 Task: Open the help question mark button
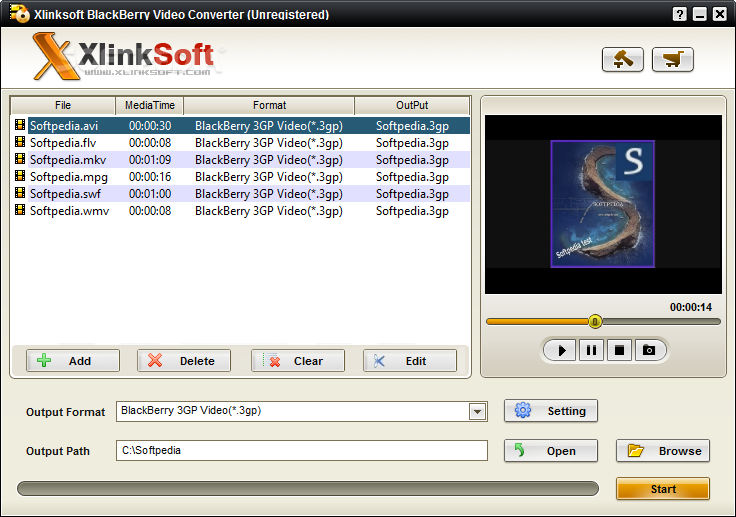(x=679, y=14)
